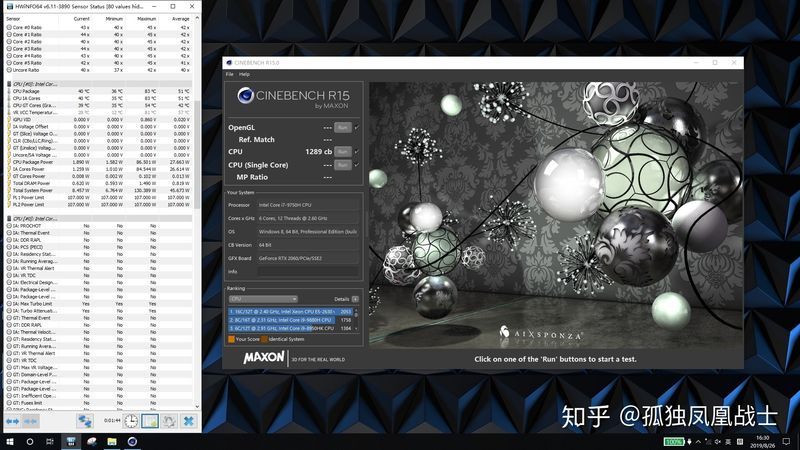The height and width of the screenshot is (450, 800).
Task: Open Cinebench Help menu
Action: pyautogui.click(x=244, y=74)
